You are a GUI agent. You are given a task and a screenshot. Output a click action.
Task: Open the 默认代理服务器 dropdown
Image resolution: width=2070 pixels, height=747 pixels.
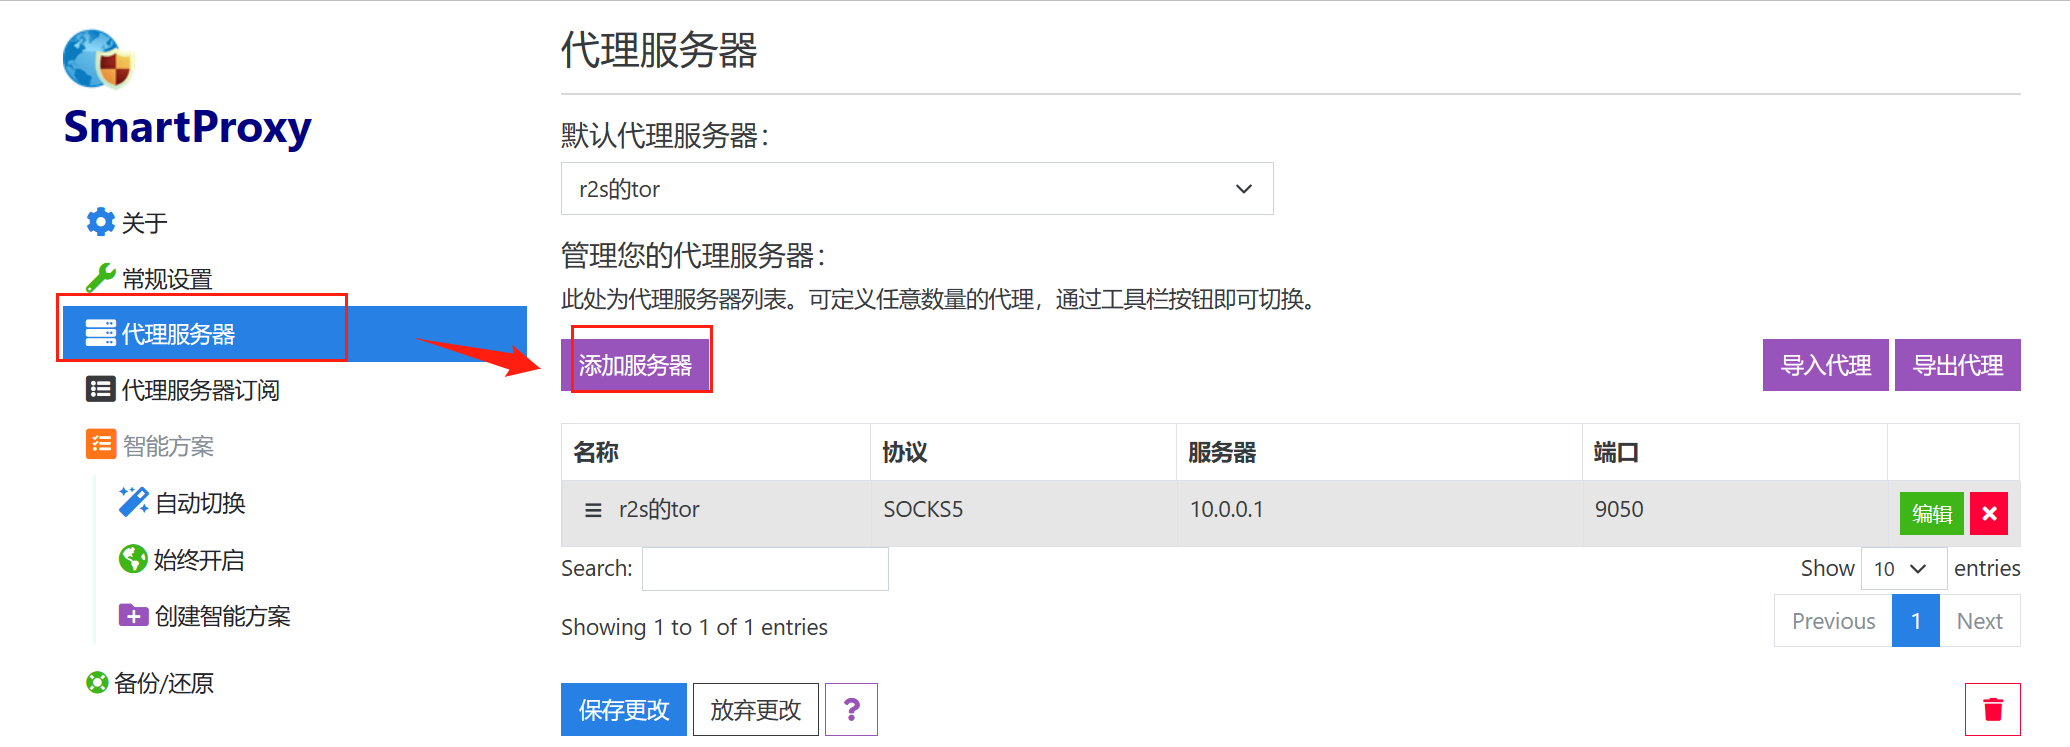(x=917, y=188)
